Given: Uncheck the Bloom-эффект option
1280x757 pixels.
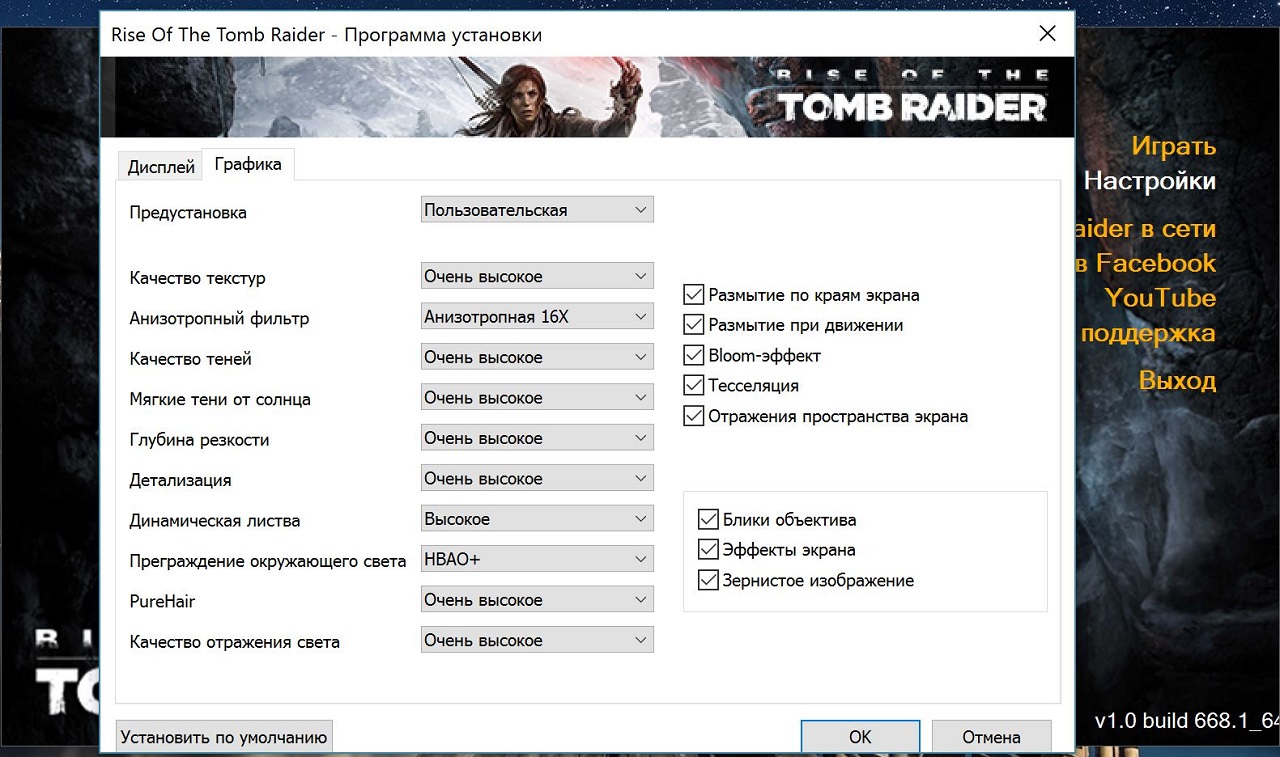Looking at the screenshot, I should pyautogui.click(x=694, y=355).
